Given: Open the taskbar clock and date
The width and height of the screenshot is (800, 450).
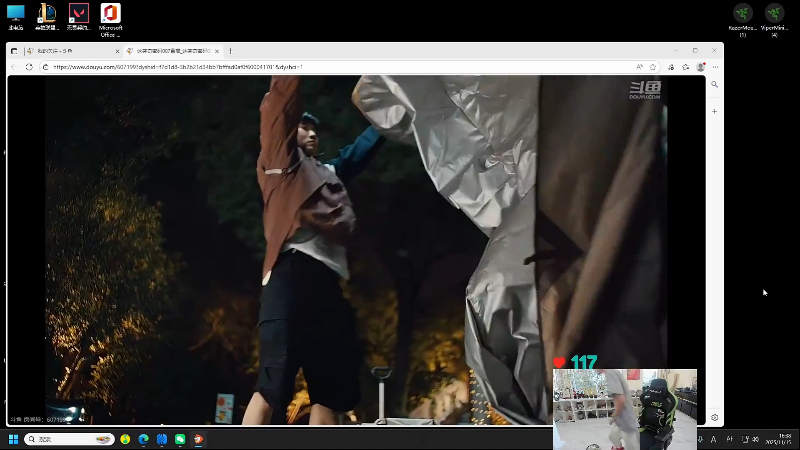Looking at the screenshot, I should point(779,439).
